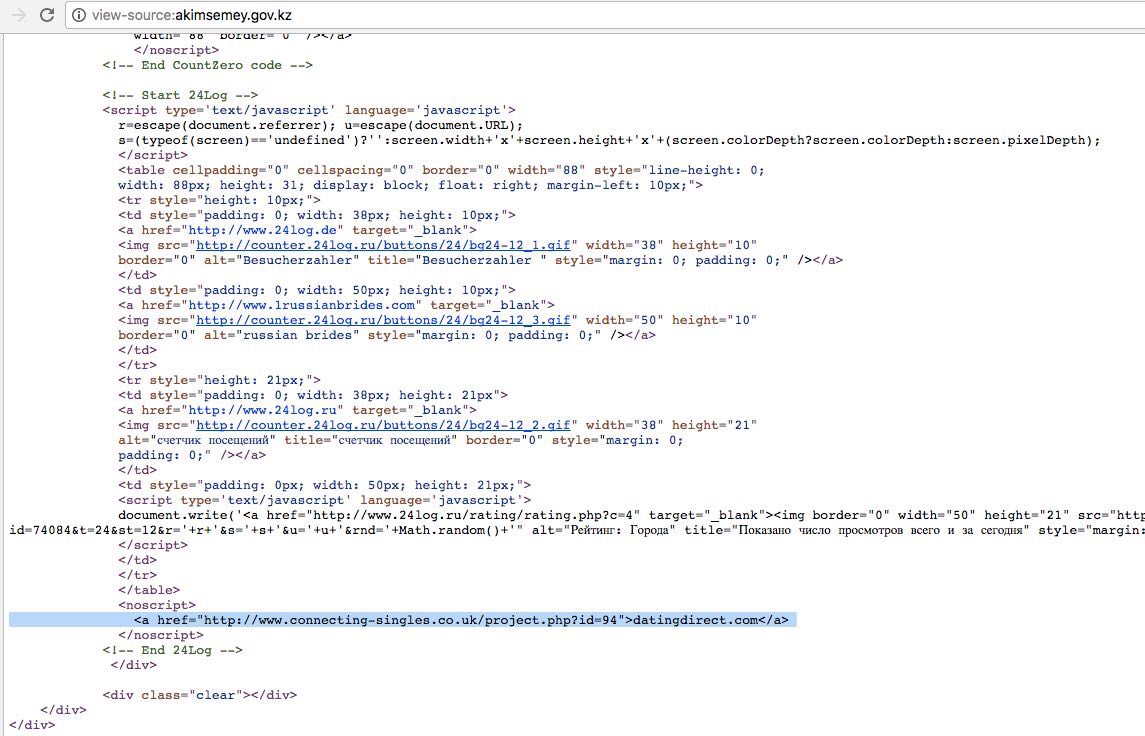
Task: Open the bg24-12_2.gif source link
Action: (383, 425)
